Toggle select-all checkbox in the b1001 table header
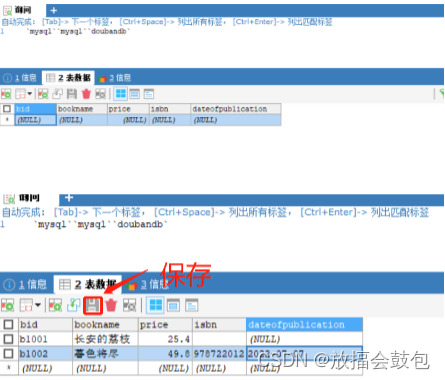Screen dimensions: 445x380 coord(8,324)
